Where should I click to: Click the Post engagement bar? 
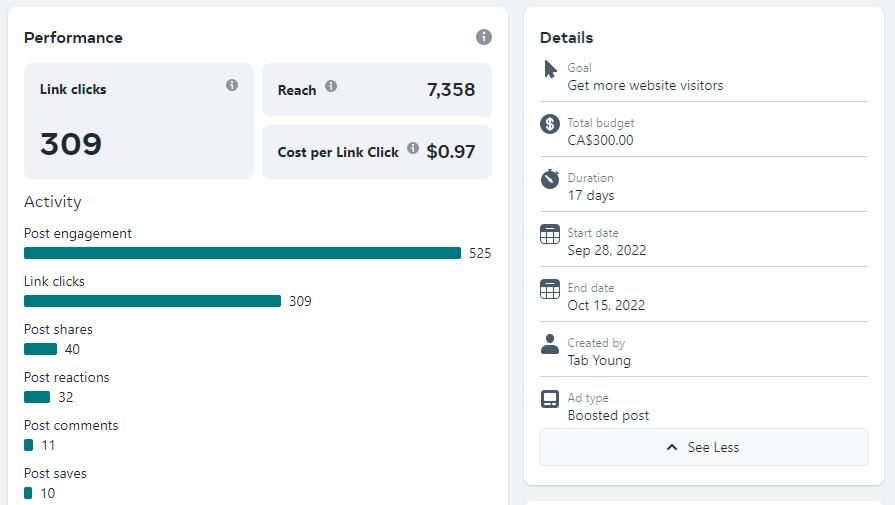pyautogui.click(x=242, y=253)
